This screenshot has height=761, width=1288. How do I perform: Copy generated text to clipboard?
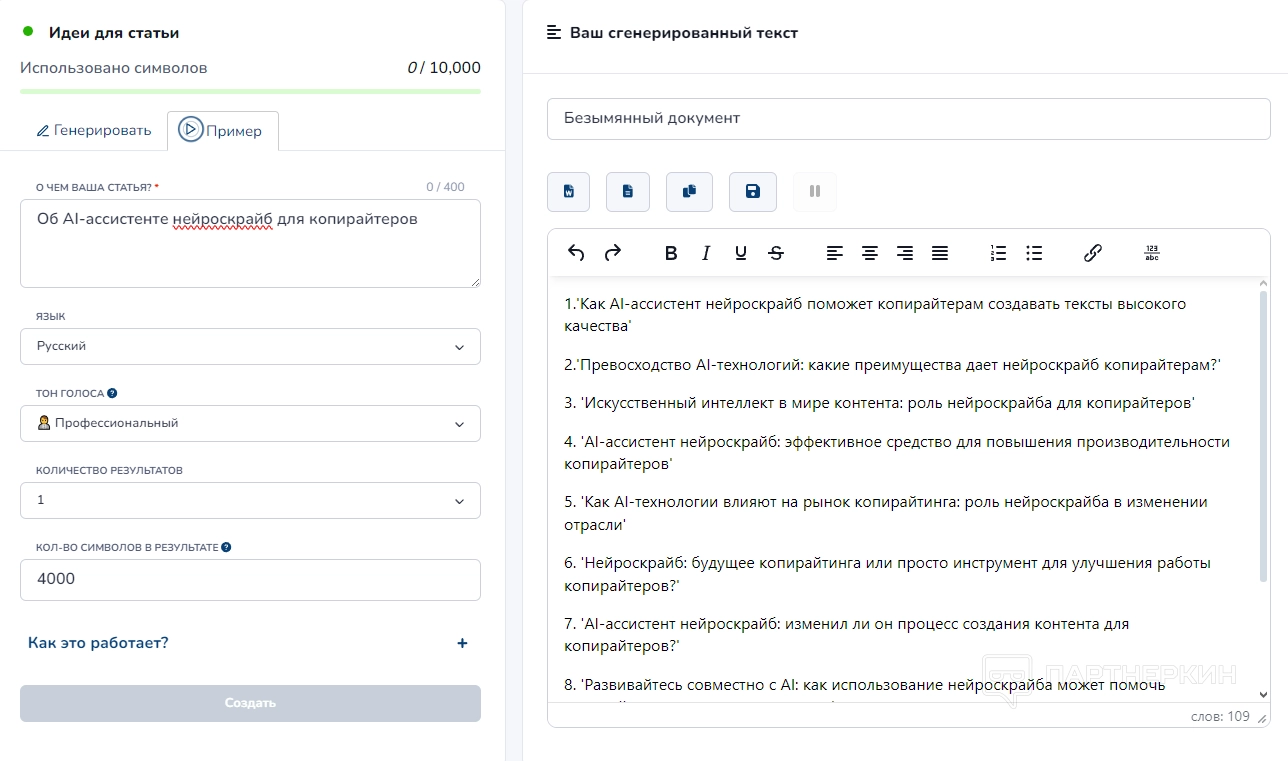point(689,192)
